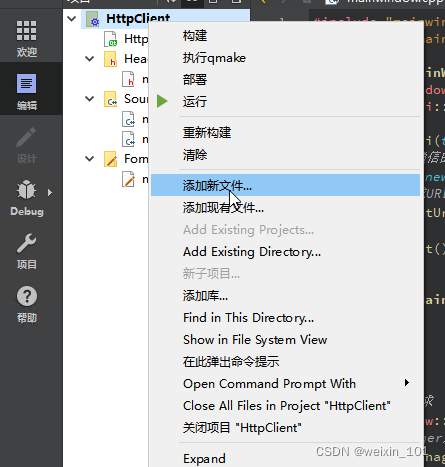Click the Headers folder icon
This screenshot has width=445, height=467.
click(x=110, y=59)
